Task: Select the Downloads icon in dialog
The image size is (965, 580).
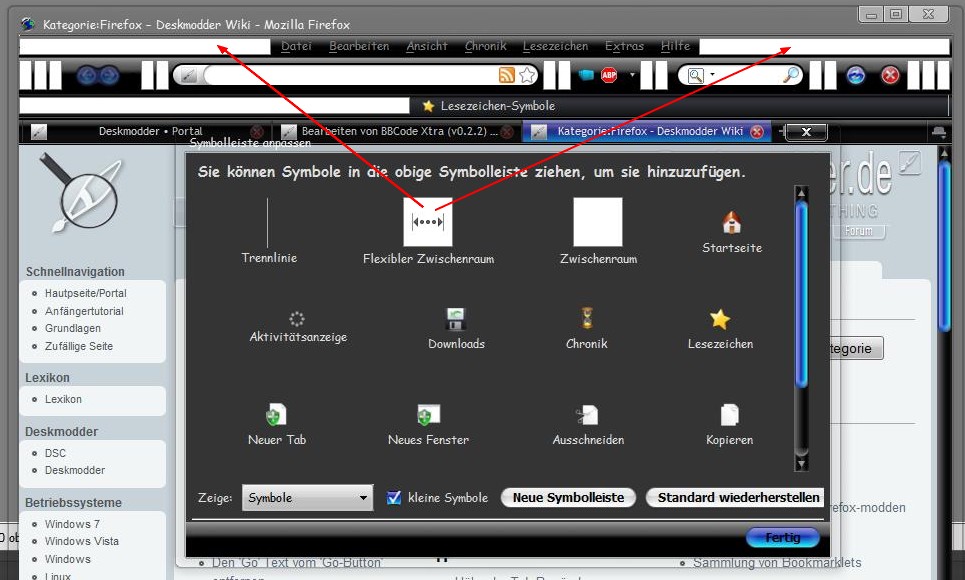Action: click(x=456, y=320)
